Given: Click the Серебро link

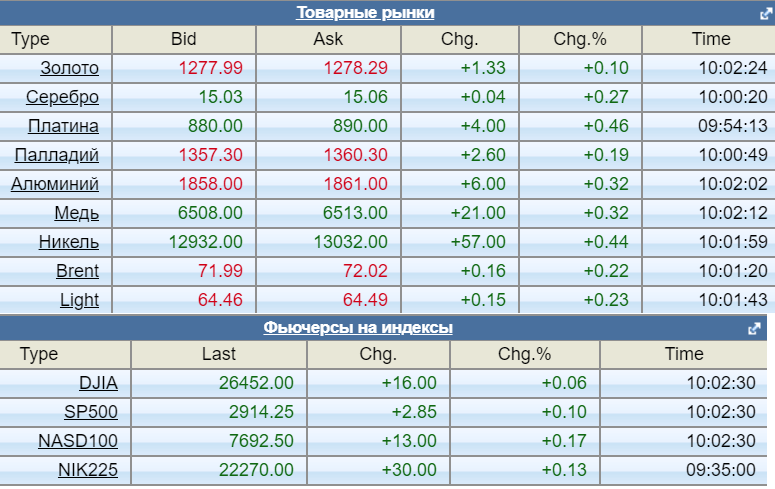Looking at the screenshot, I should click(x=63, y=97).
